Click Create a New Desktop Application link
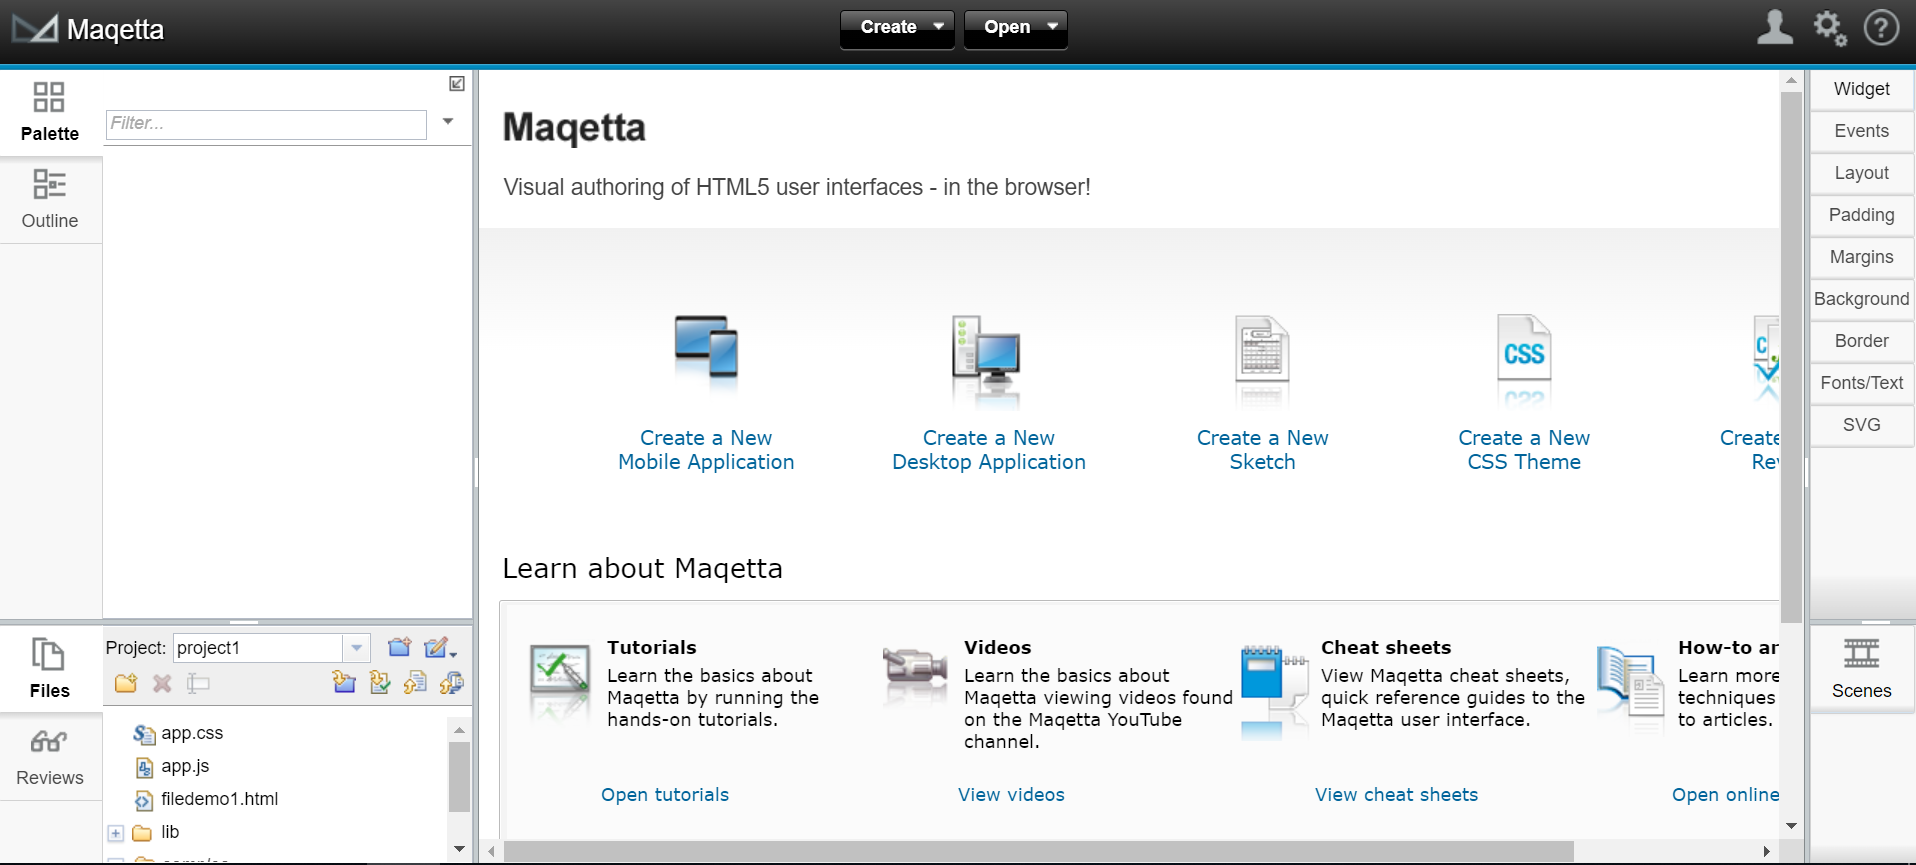 tap(989, 450)
